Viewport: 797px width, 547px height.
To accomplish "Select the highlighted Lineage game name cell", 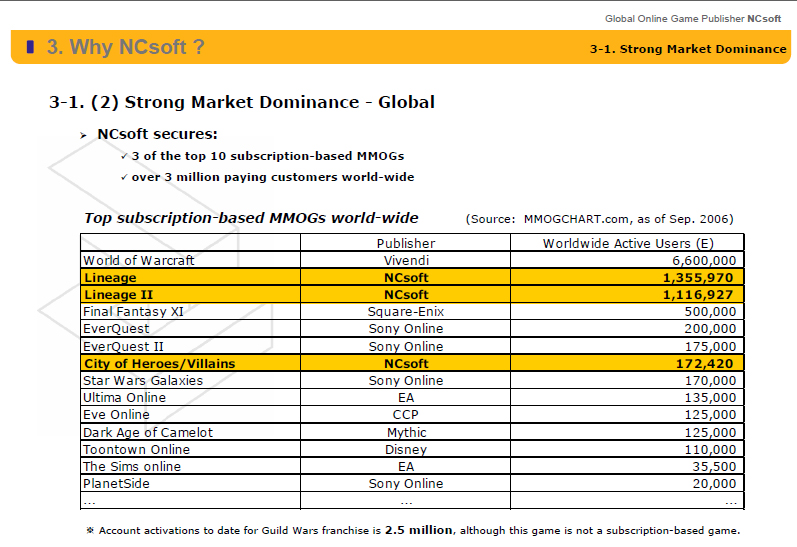I will 110,277.
